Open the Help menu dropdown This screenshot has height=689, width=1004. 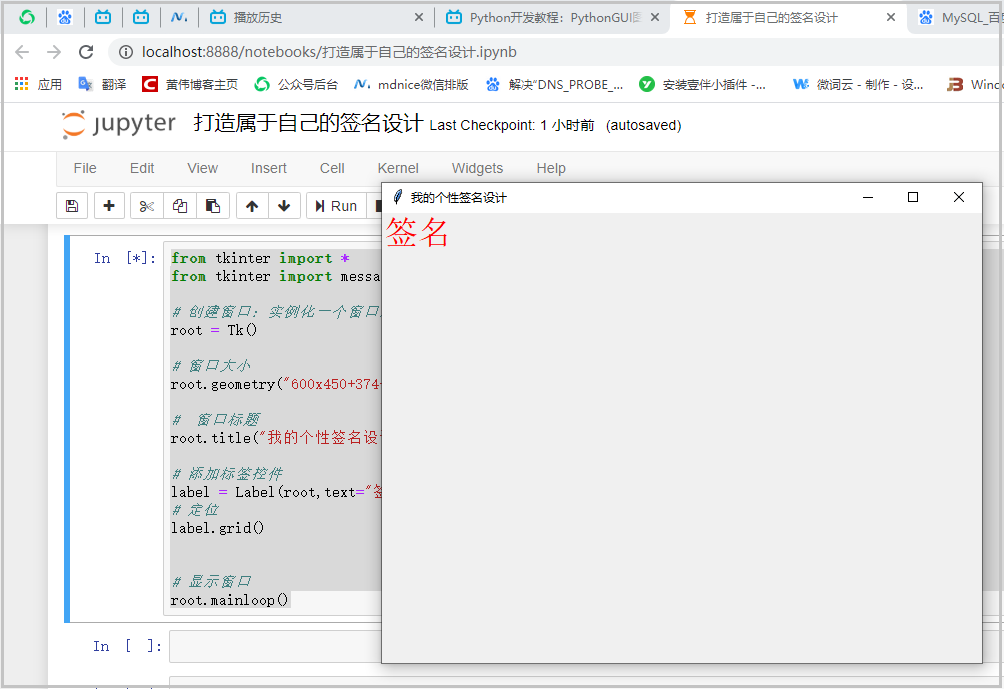[550, 168]
